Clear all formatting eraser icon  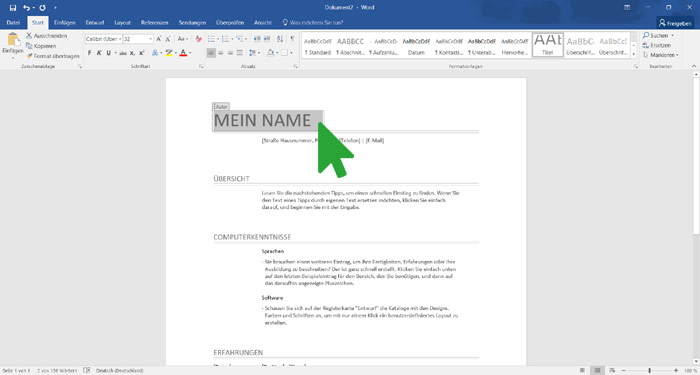coord(199,39)
